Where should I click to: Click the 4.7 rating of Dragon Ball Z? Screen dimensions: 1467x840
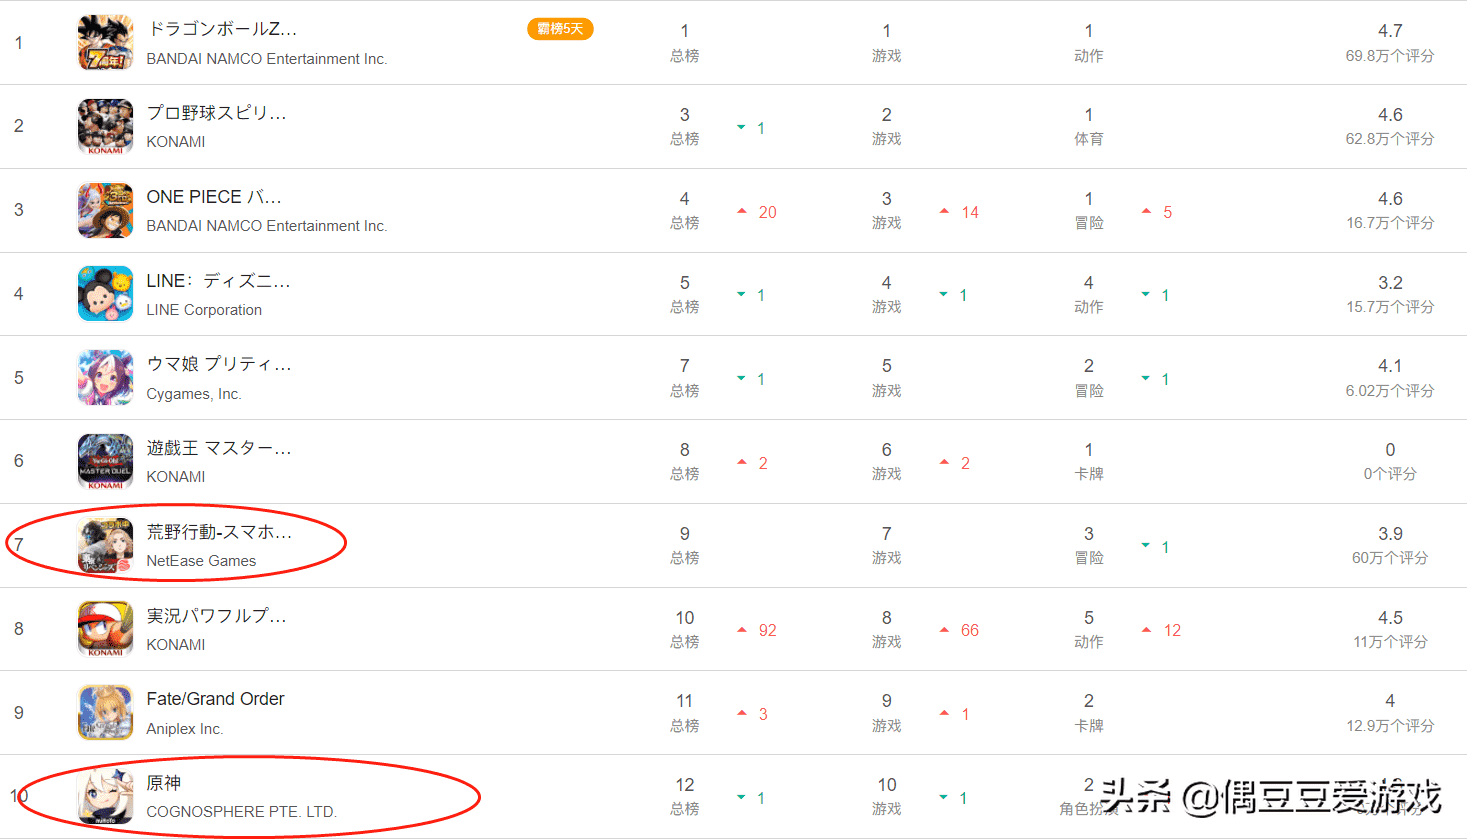1390,31
